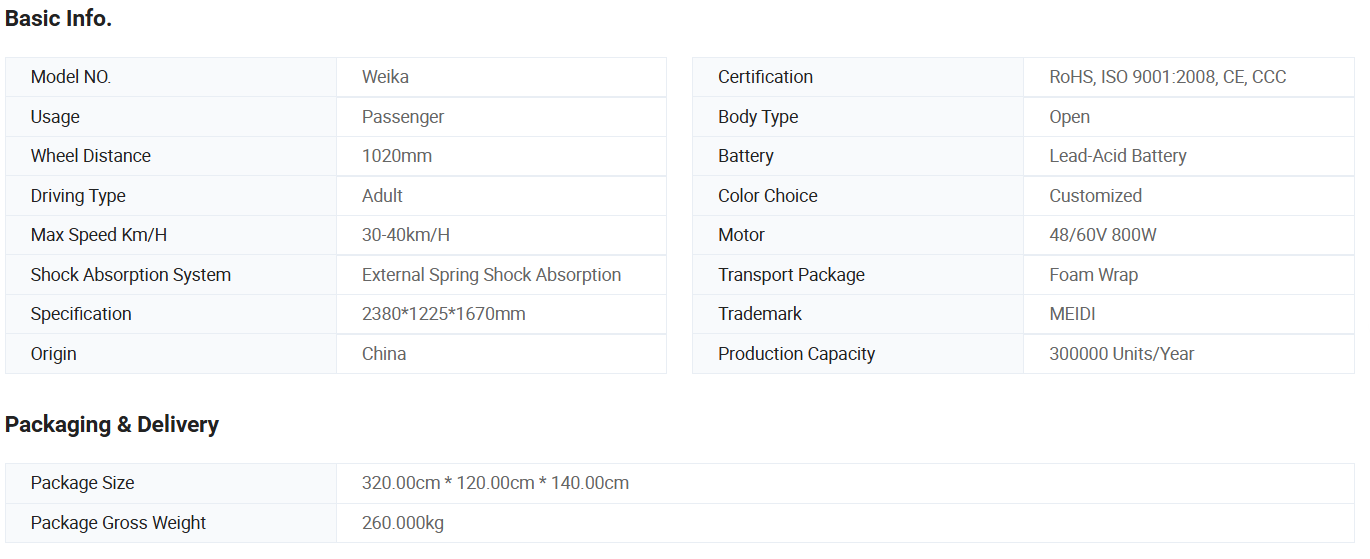Screen dimensions: 1370x559
Task: Select the RoHS, ISO 9001:2008 certification text
Action: (1134, 77)
